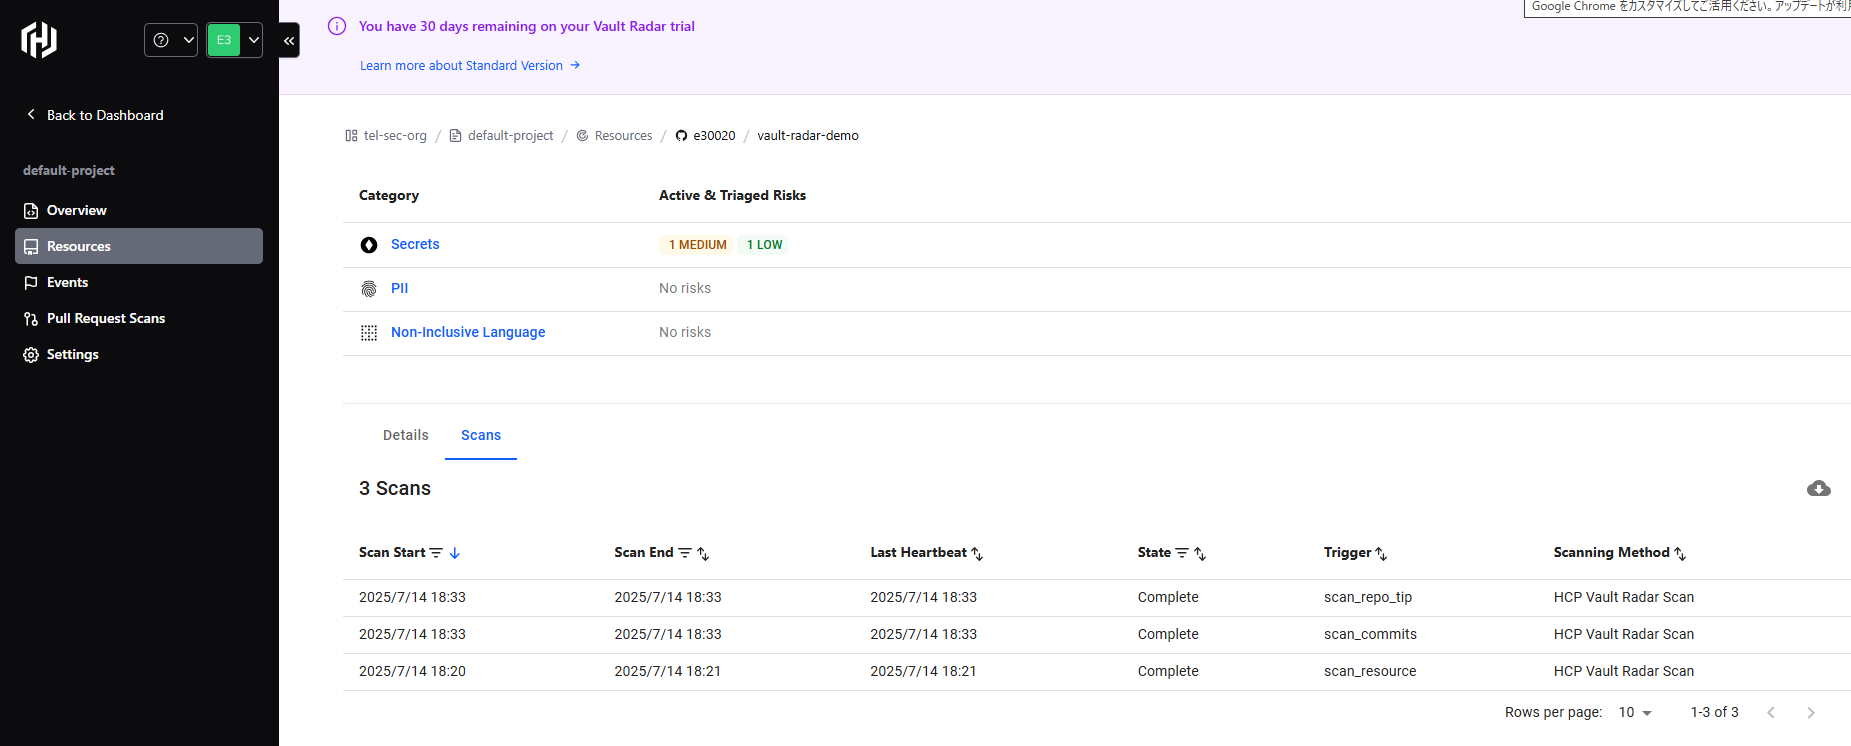Change rows per page dropdown
Image resolution: width=1851 pixels, height=746 pixels.
1635,712
